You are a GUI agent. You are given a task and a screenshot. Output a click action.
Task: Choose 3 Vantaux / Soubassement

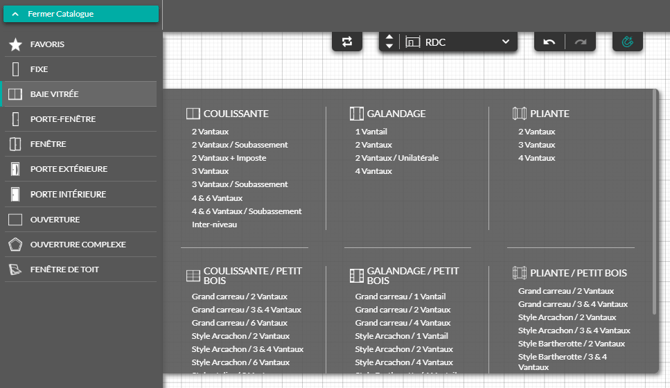(239, 185)
